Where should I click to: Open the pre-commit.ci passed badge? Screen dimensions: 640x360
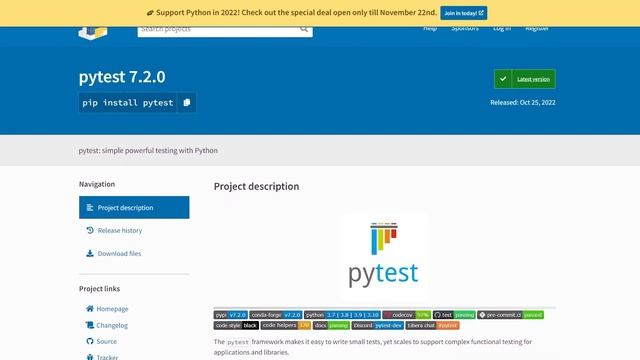(x=511, y=315)
